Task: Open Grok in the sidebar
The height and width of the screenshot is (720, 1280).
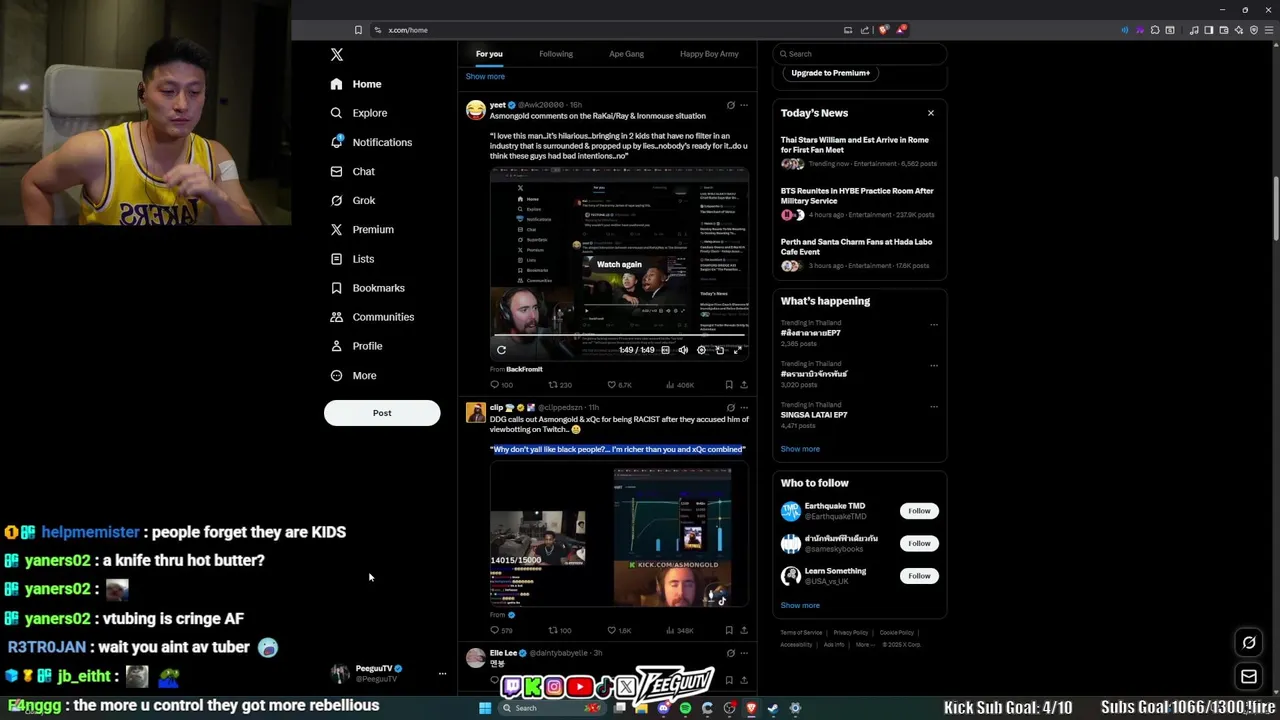Action: pos(352,200)
